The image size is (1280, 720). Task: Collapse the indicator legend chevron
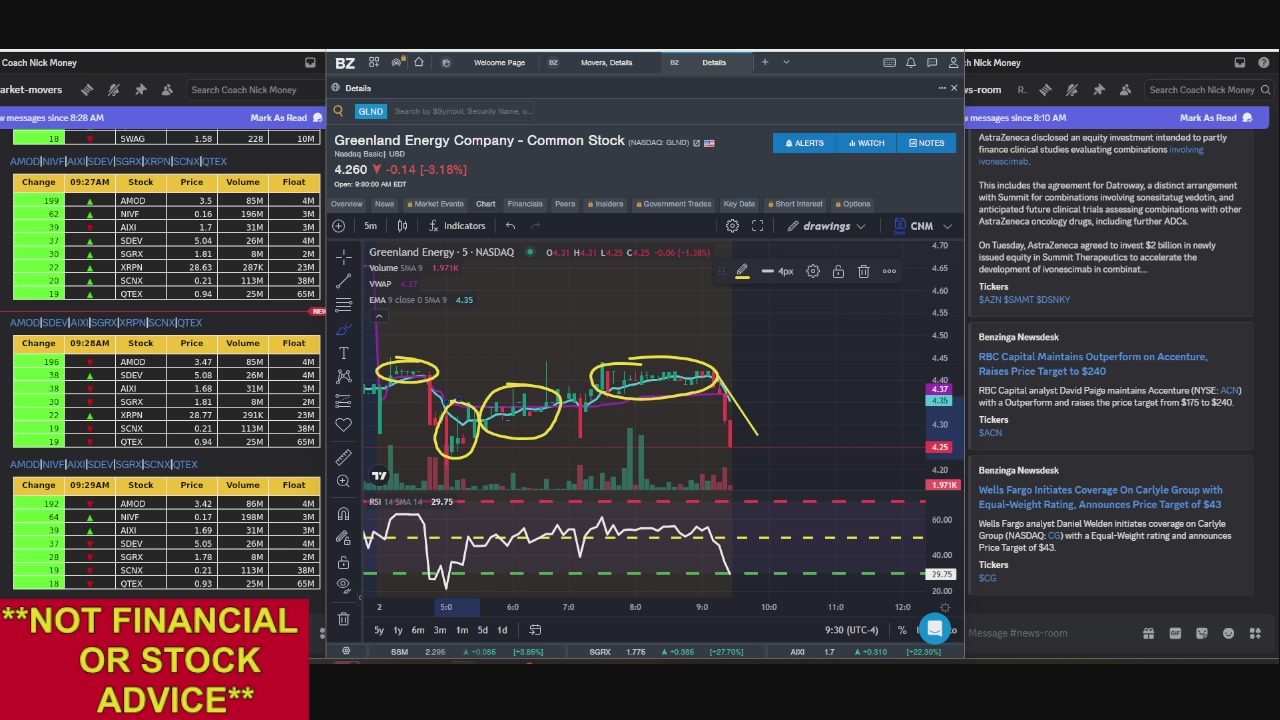378,316
